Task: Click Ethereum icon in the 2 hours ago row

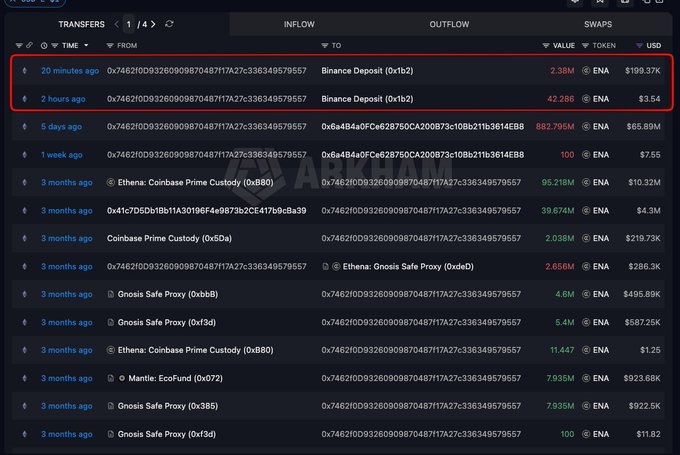Action: 25,99
